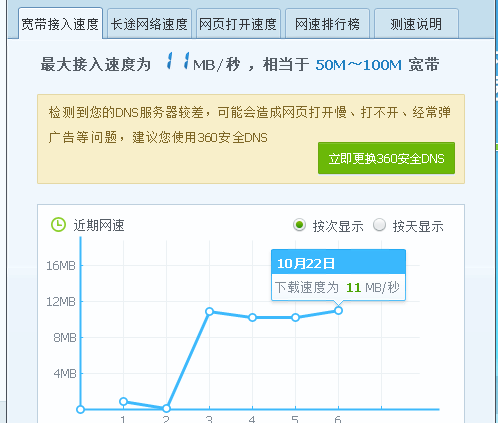Click the 8MB axis label
Screen dimensions: 498x423
65,338
